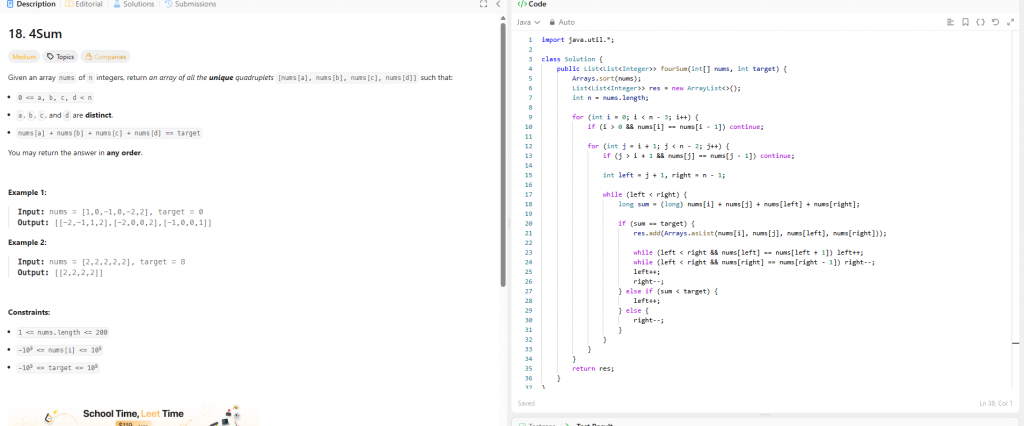Open the Solutions tab
The height and width of the screenshot is (426, 1024).
click(x=133, y=4)
